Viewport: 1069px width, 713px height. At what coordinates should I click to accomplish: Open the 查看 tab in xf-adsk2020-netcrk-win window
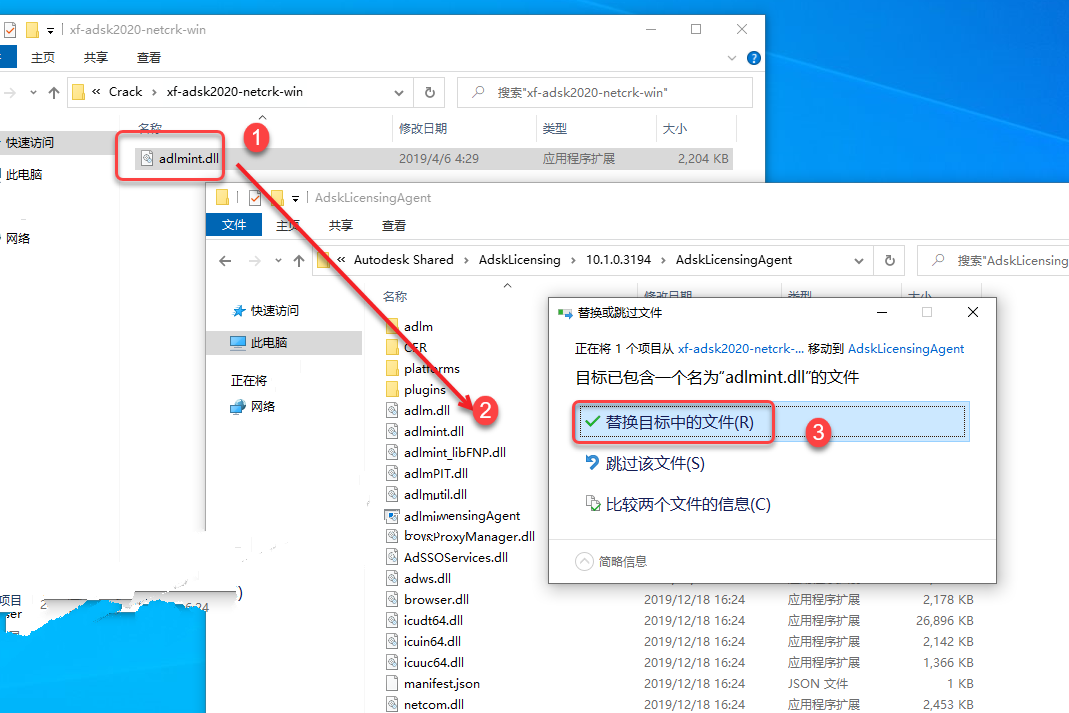[x=149, y=58]
